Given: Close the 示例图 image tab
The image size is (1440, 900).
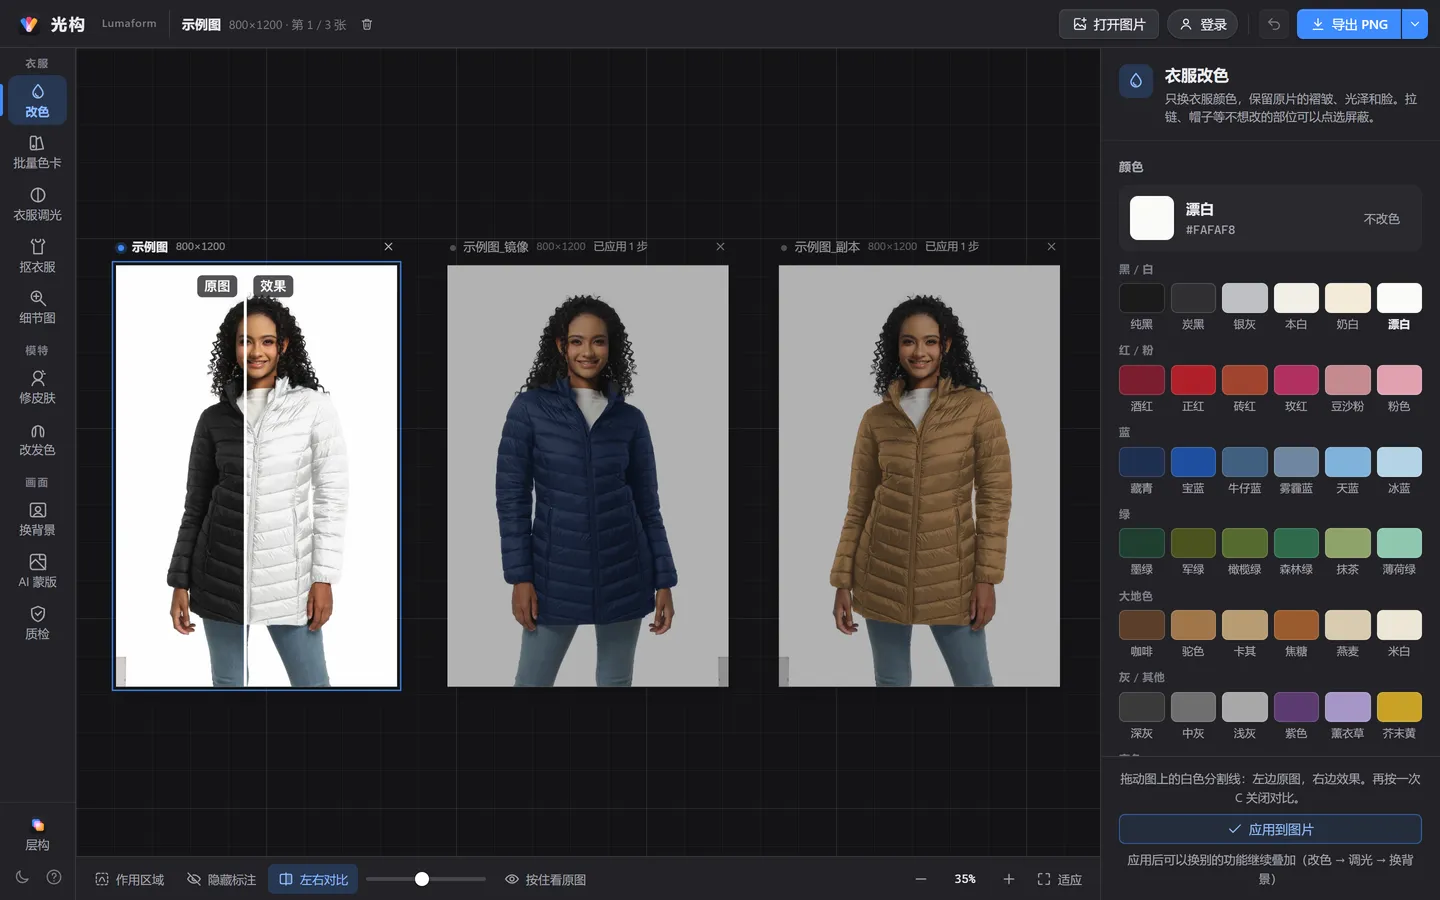Looking at the screenshot, I should coord(389,246).
